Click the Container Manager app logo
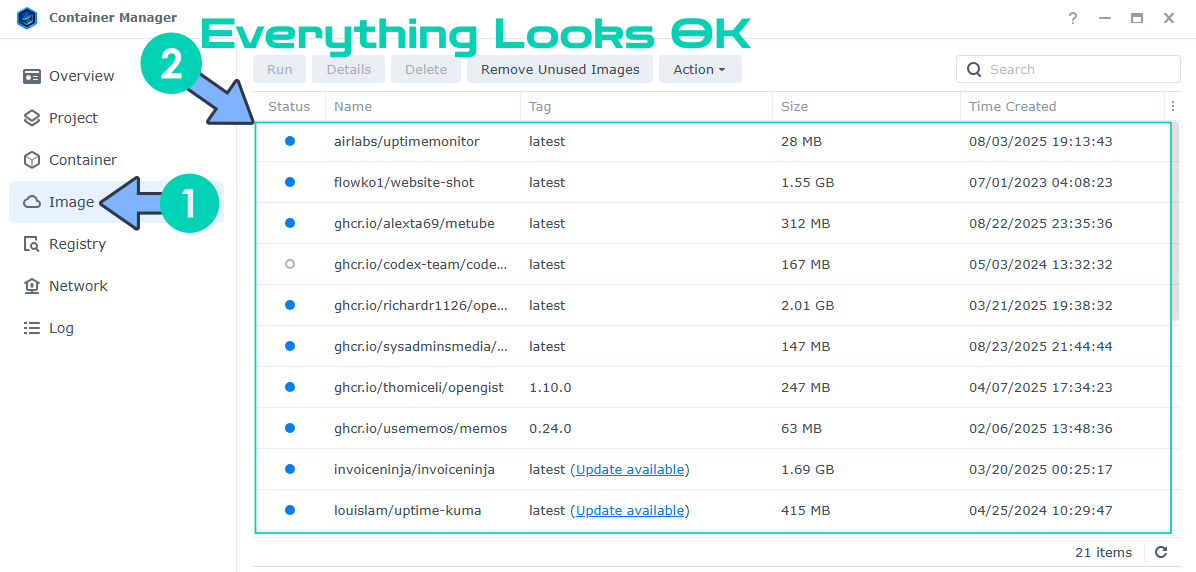This screenshot has width=1196, height=572. click(x=27, y=18)
